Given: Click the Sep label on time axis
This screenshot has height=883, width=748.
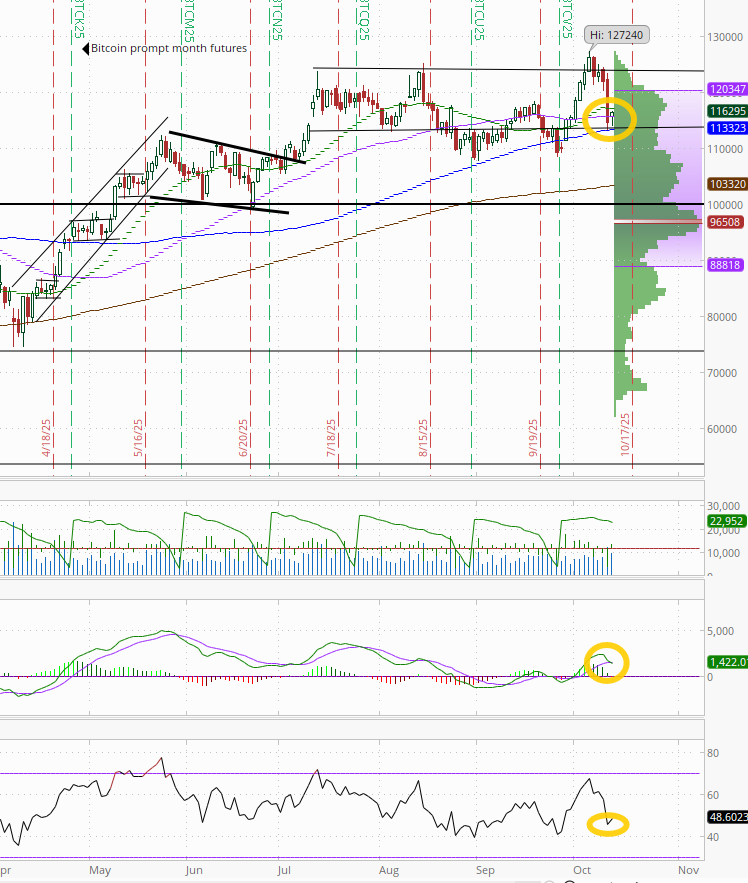Looking at the screenshot, I should [x=485, y=870].
